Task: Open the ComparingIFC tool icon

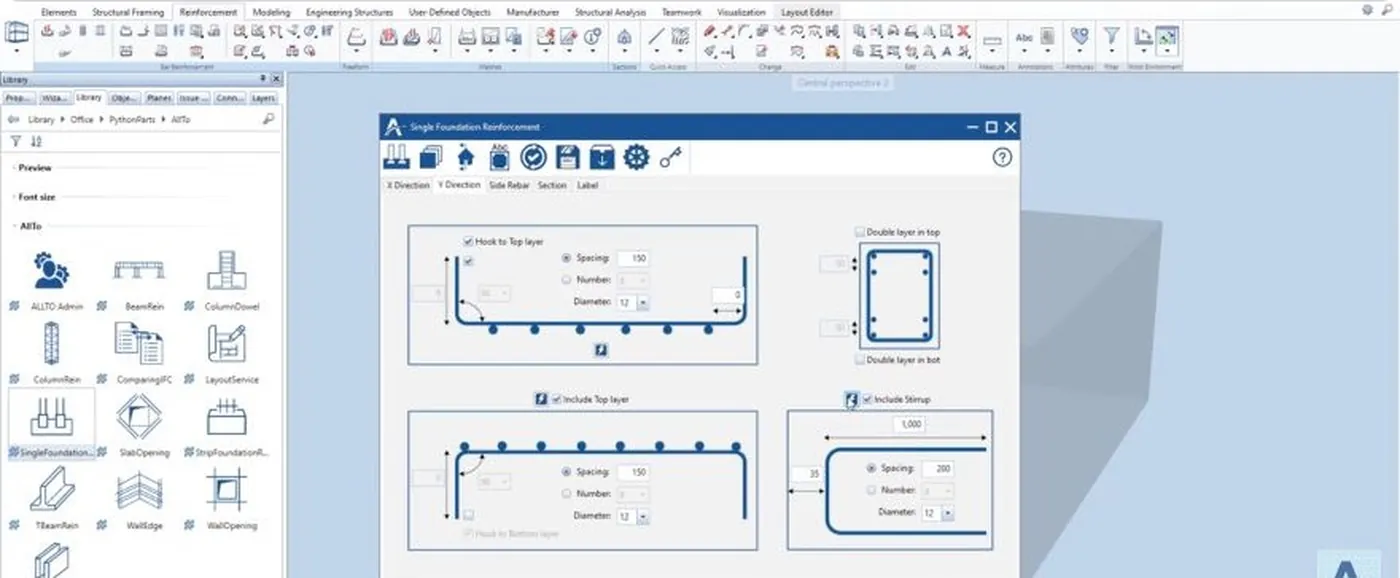Action: click(x=139, y=344)
